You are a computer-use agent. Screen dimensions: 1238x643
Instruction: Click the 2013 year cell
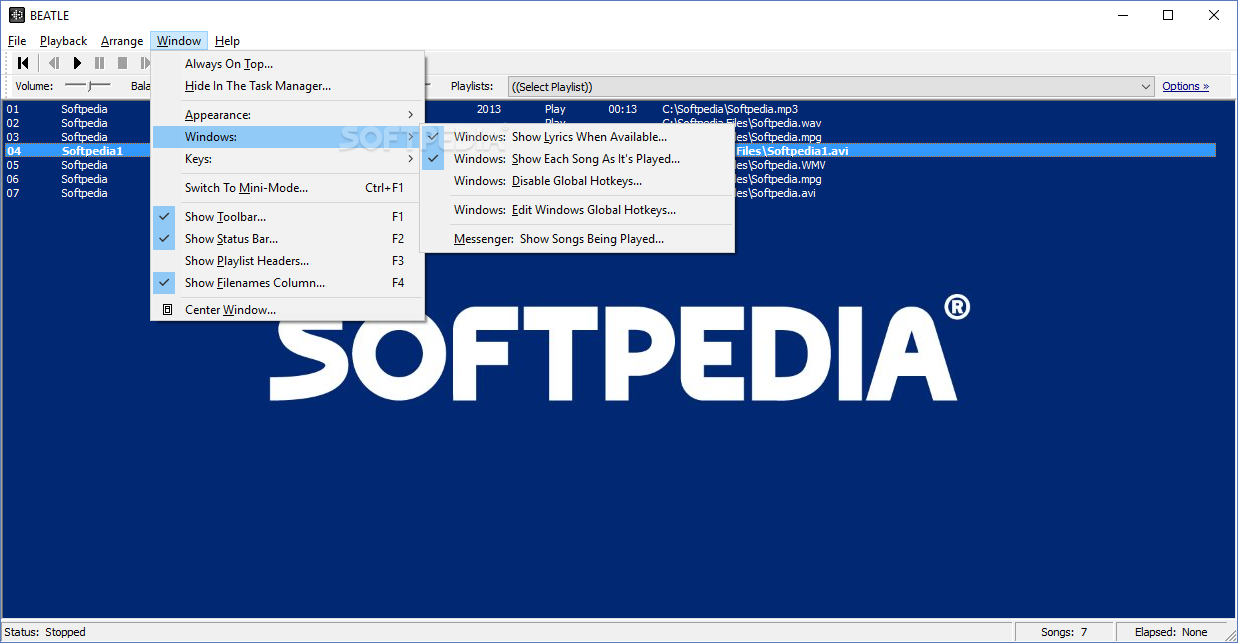click(489, 109)
